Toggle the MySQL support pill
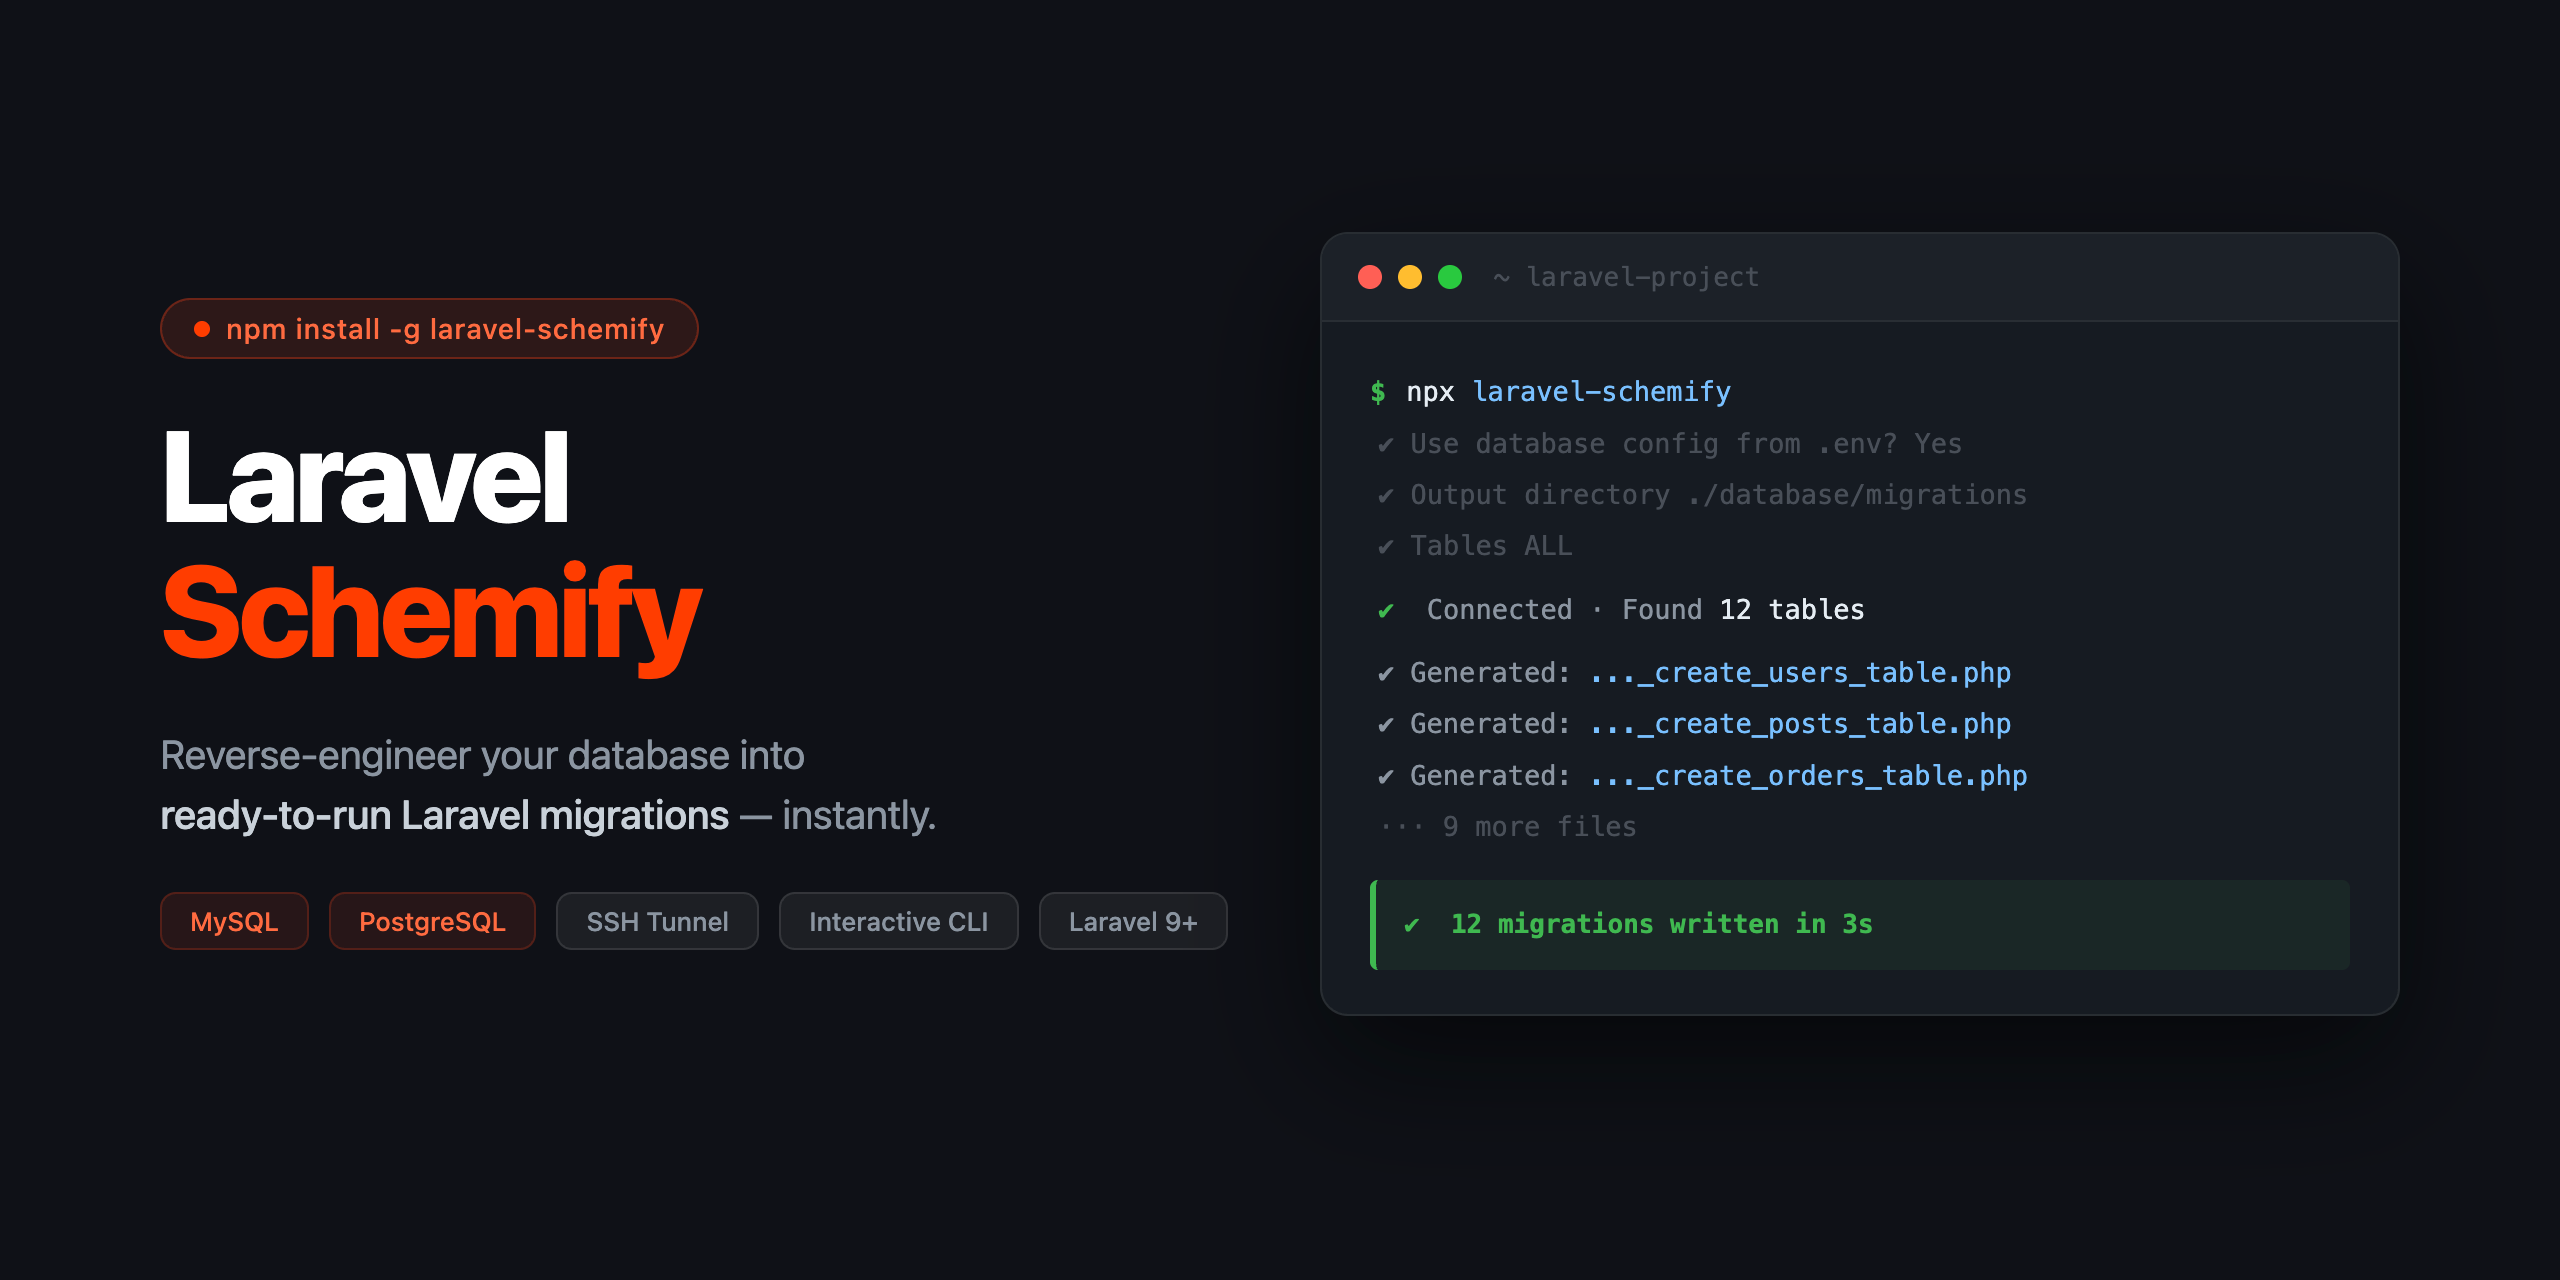This screenshot has width=2560, height=1280. (234, 921)
